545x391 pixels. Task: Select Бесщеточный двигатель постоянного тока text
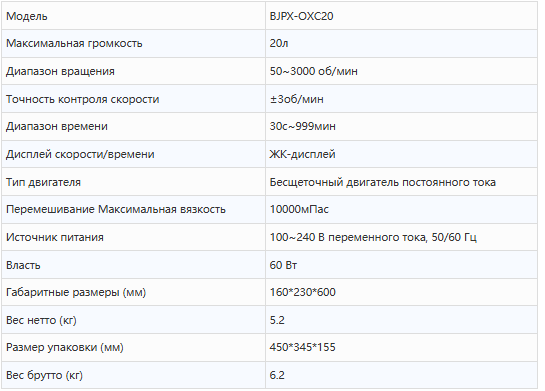coord(382,182)
